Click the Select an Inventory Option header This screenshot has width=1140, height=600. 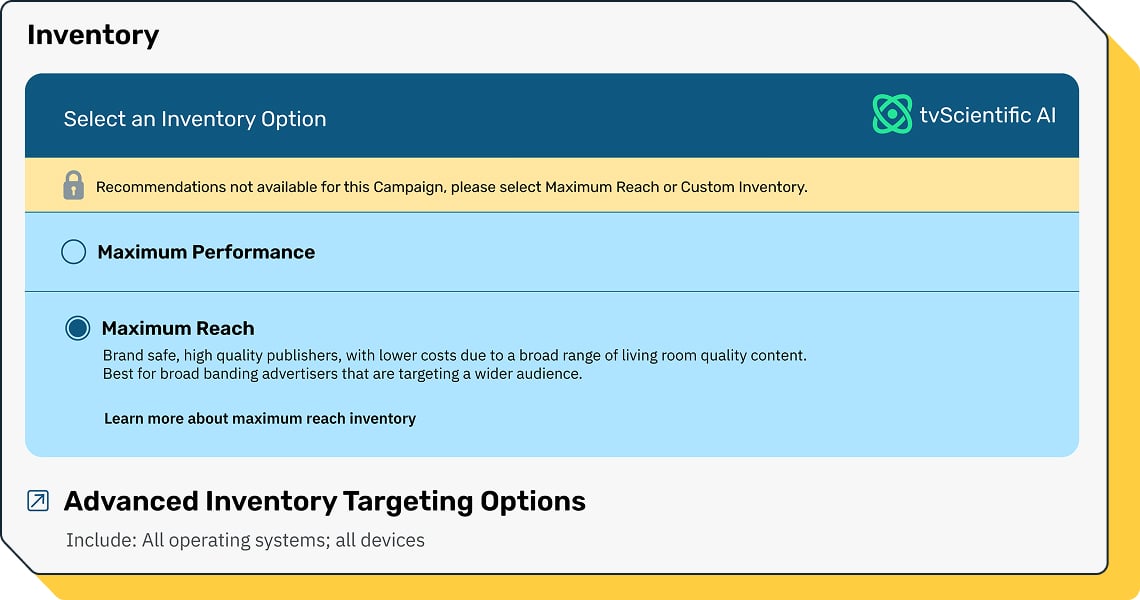tap(195, 119)
